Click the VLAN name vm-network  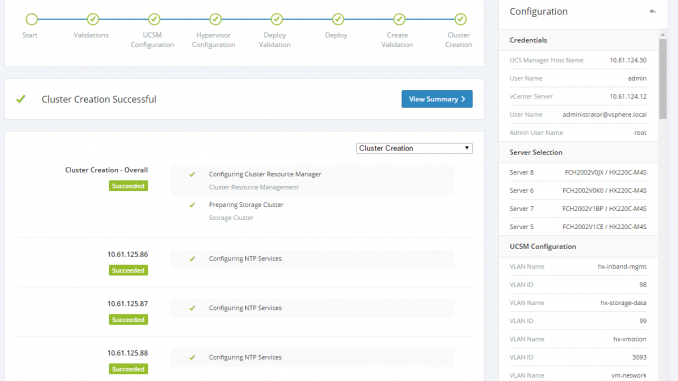[x=629, y=375]
